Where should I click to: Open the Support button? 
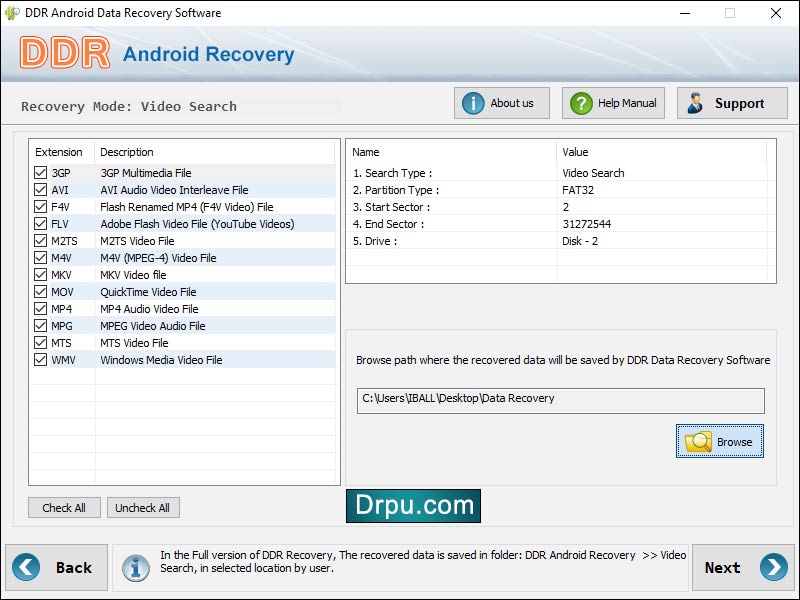click(732, 103)
